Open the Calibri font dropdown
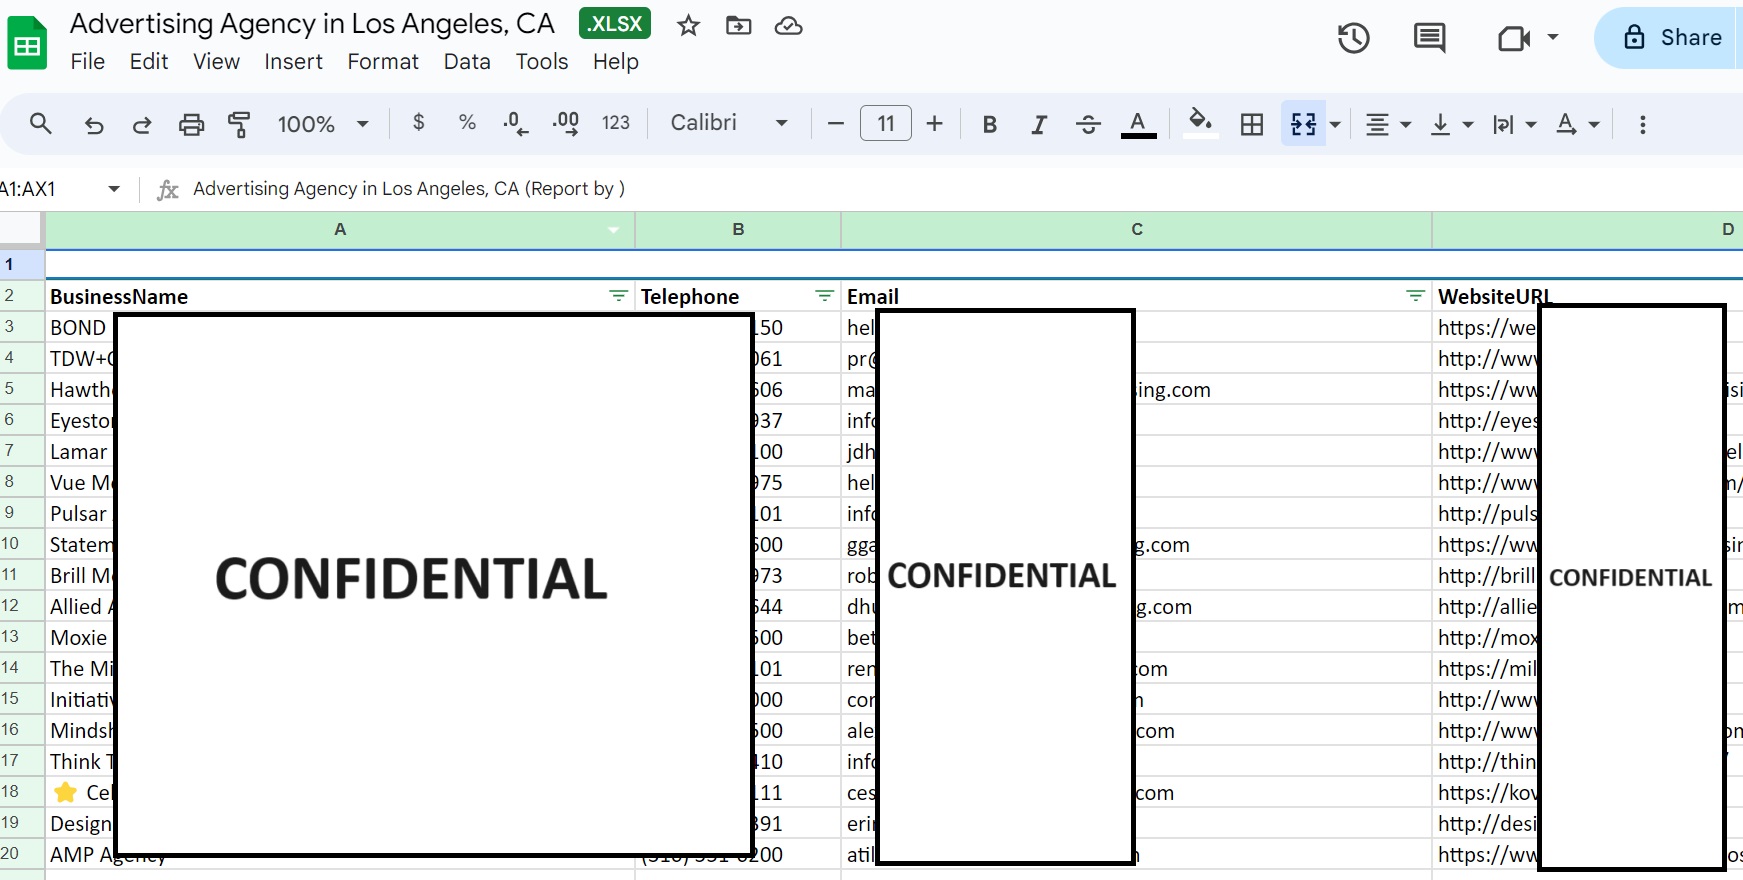1743x880 pixels. point(729,123)
